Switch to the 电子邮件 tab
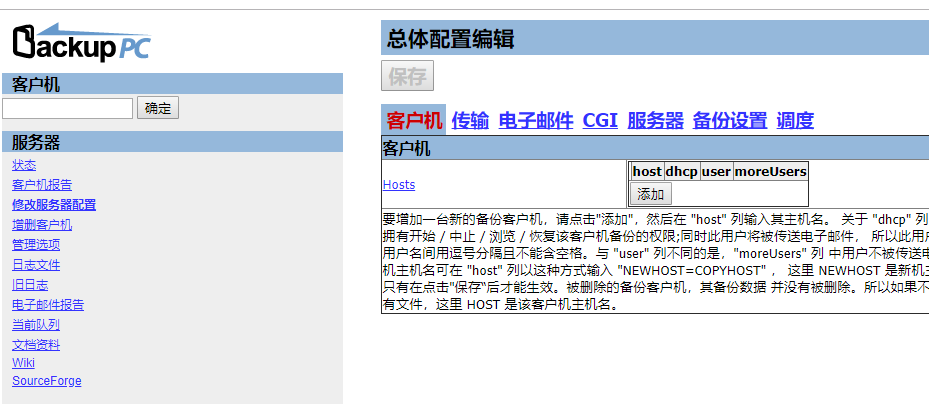The image size is (929, 404). 536,121
